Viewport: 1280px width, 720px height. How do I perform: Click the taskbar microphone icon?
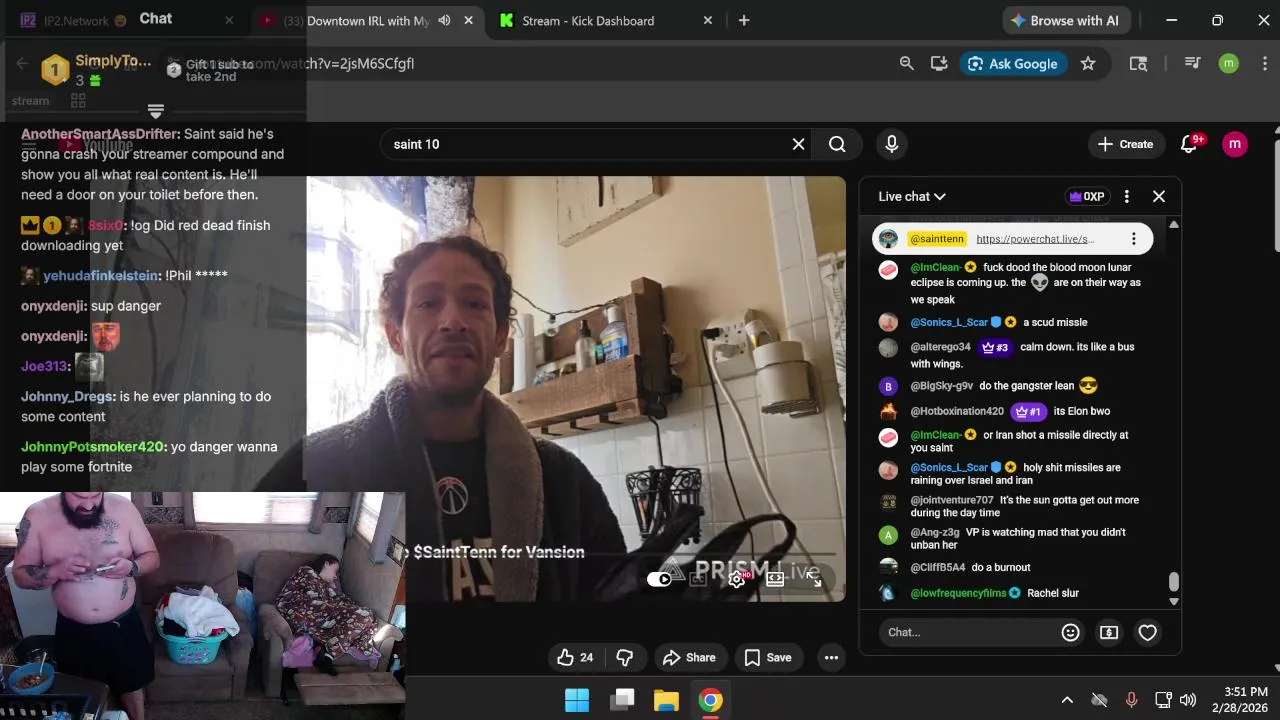pyautogui.click(x=1131, y=700)
